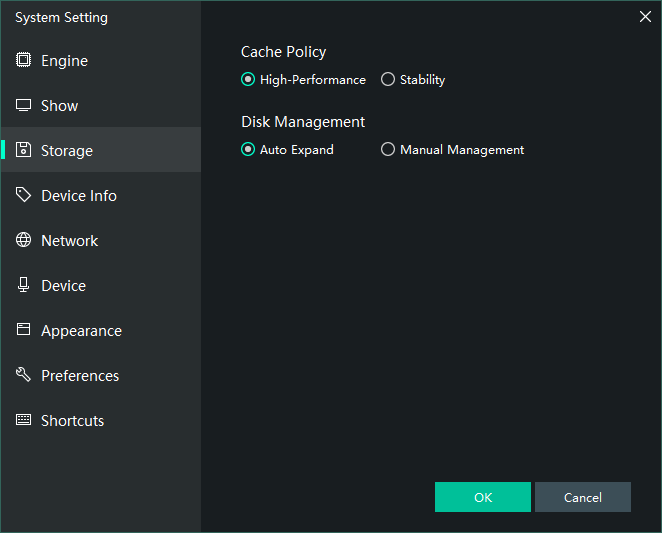The image size is (662, 533).
Task: Choose the Stability cache policy option
Action: 388,80
